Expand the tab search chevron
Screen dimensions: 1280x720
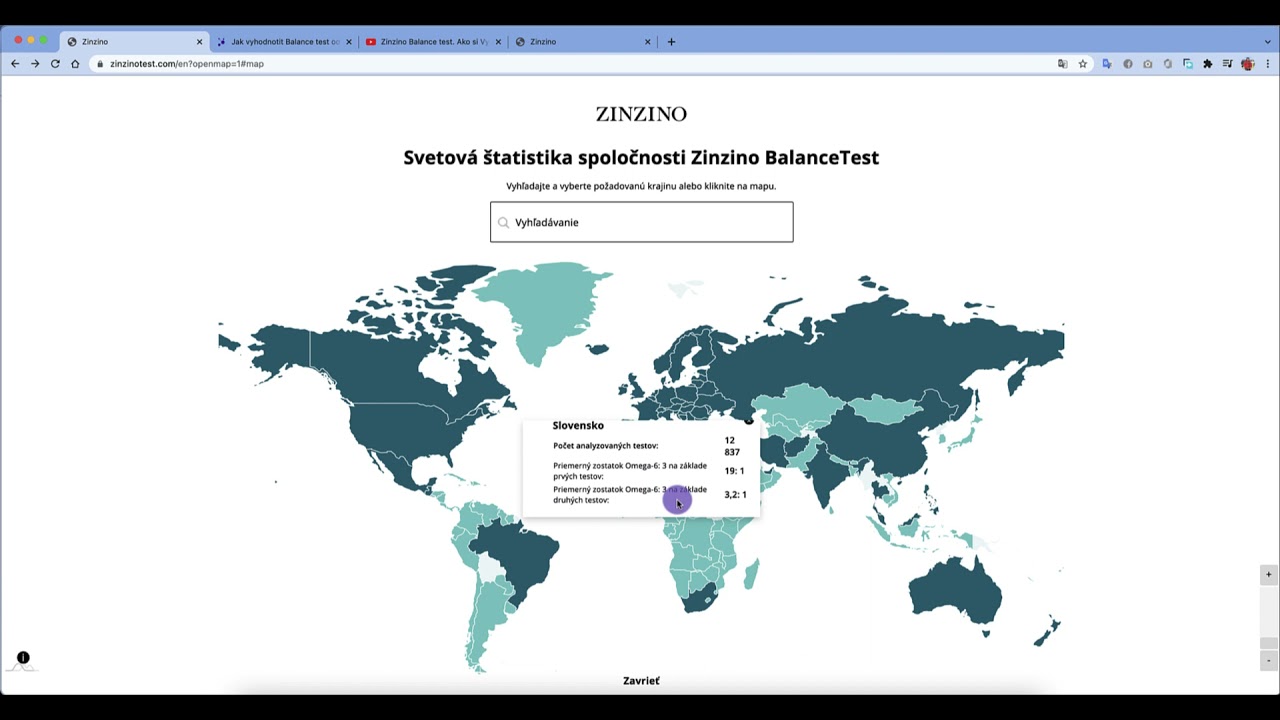(x=1268, y=42)
